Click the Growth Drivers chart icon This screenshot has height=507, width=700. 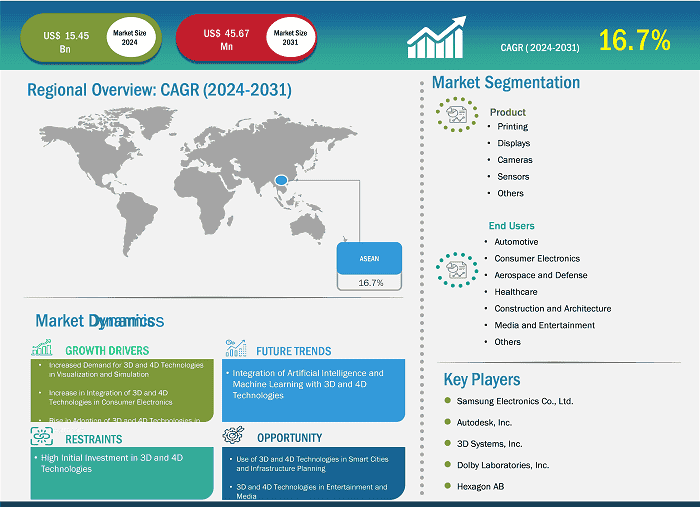[x=42, y=347]
